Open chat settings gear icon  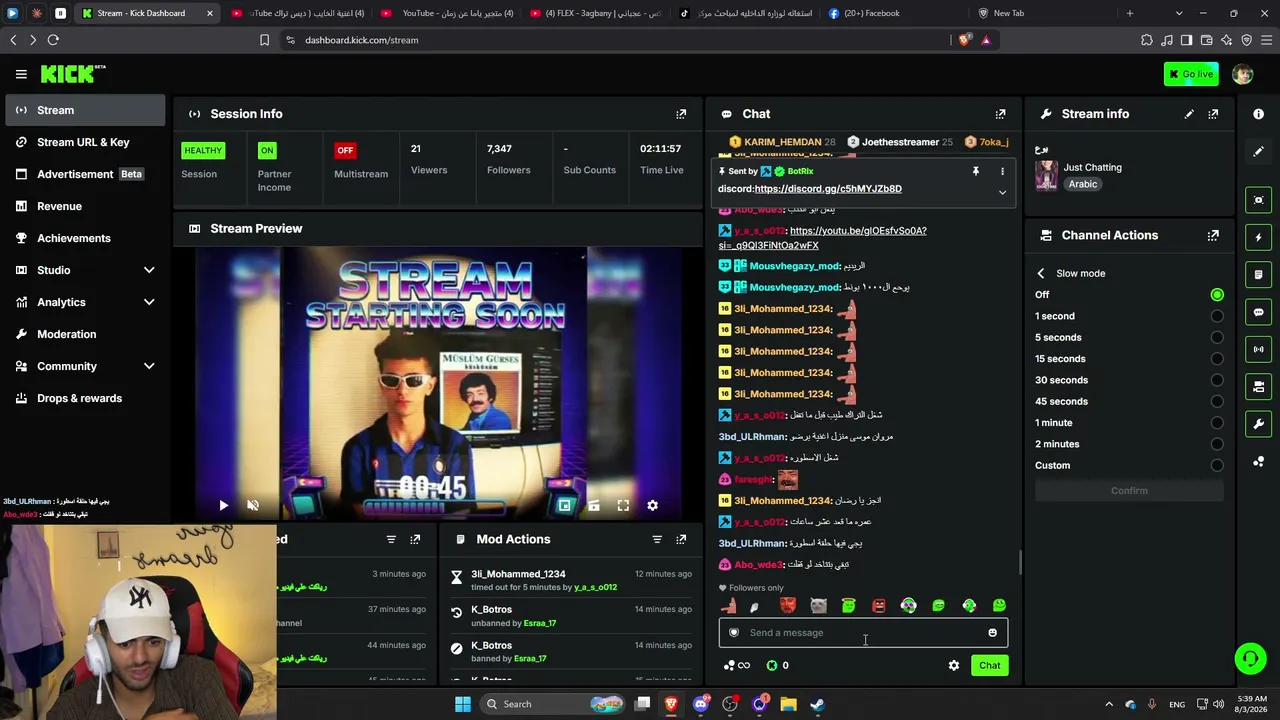point(954,666)
